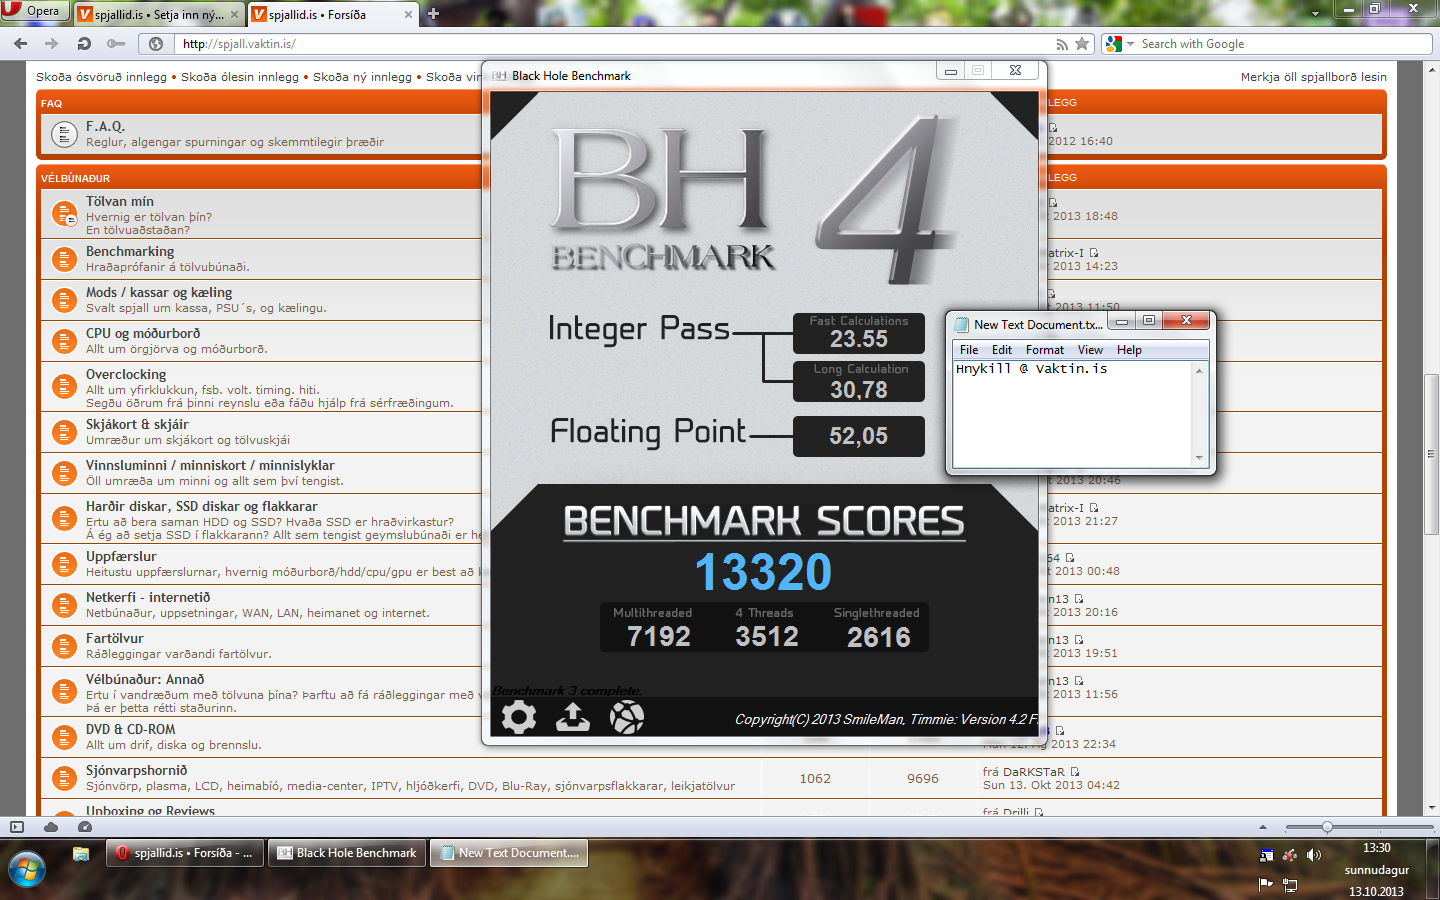Open the Overclocking forum link
The height and width of the screenshot is (900, 1440).
[x=126, y=374]
